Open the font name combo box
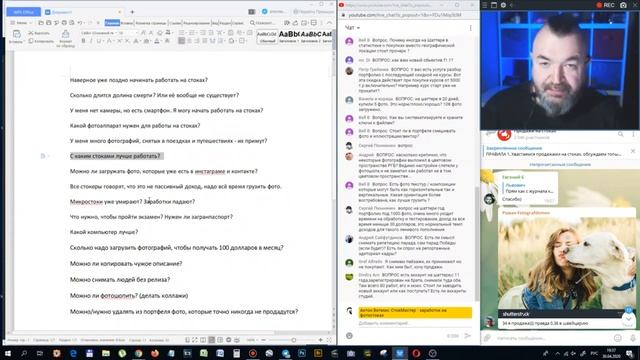The width and height of the screenshot is (640, 360). click(x=98, y=33)
